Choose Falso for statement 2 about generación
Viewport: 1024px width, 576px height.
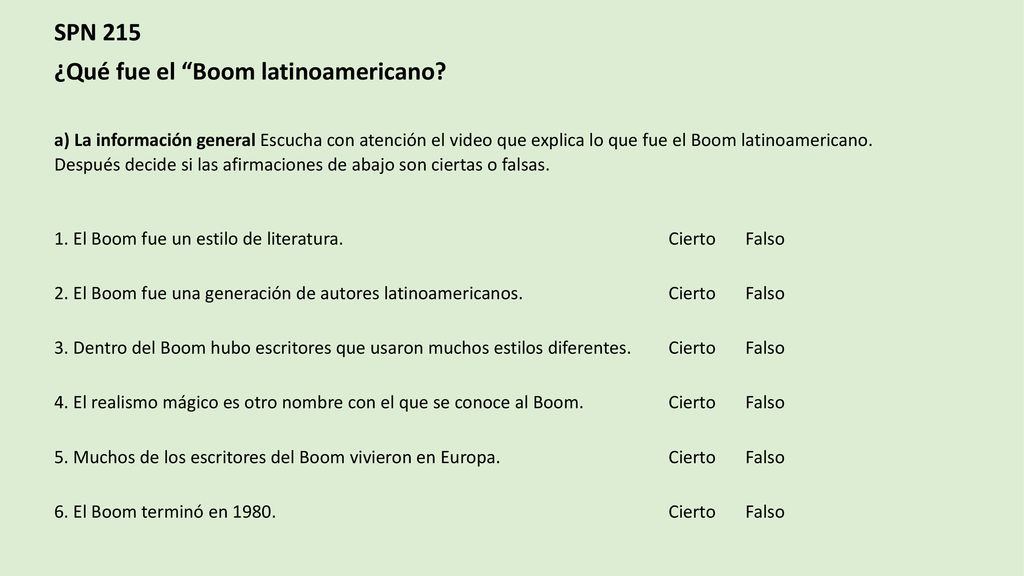[x=765, y=293]
